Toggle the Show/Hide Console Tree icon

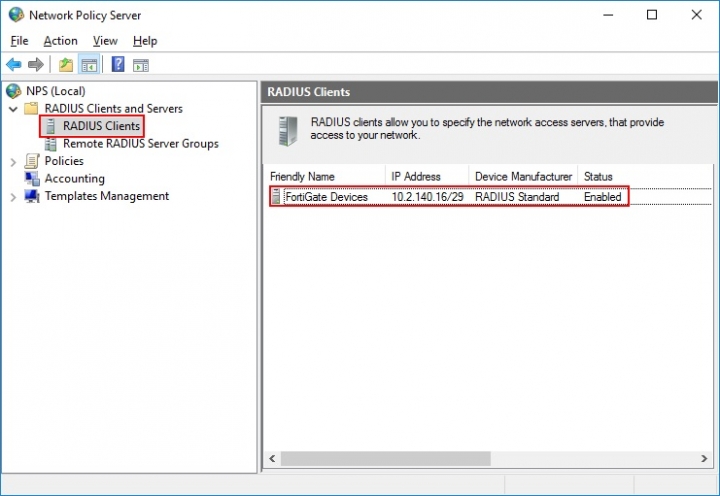[x=89, y=65]
